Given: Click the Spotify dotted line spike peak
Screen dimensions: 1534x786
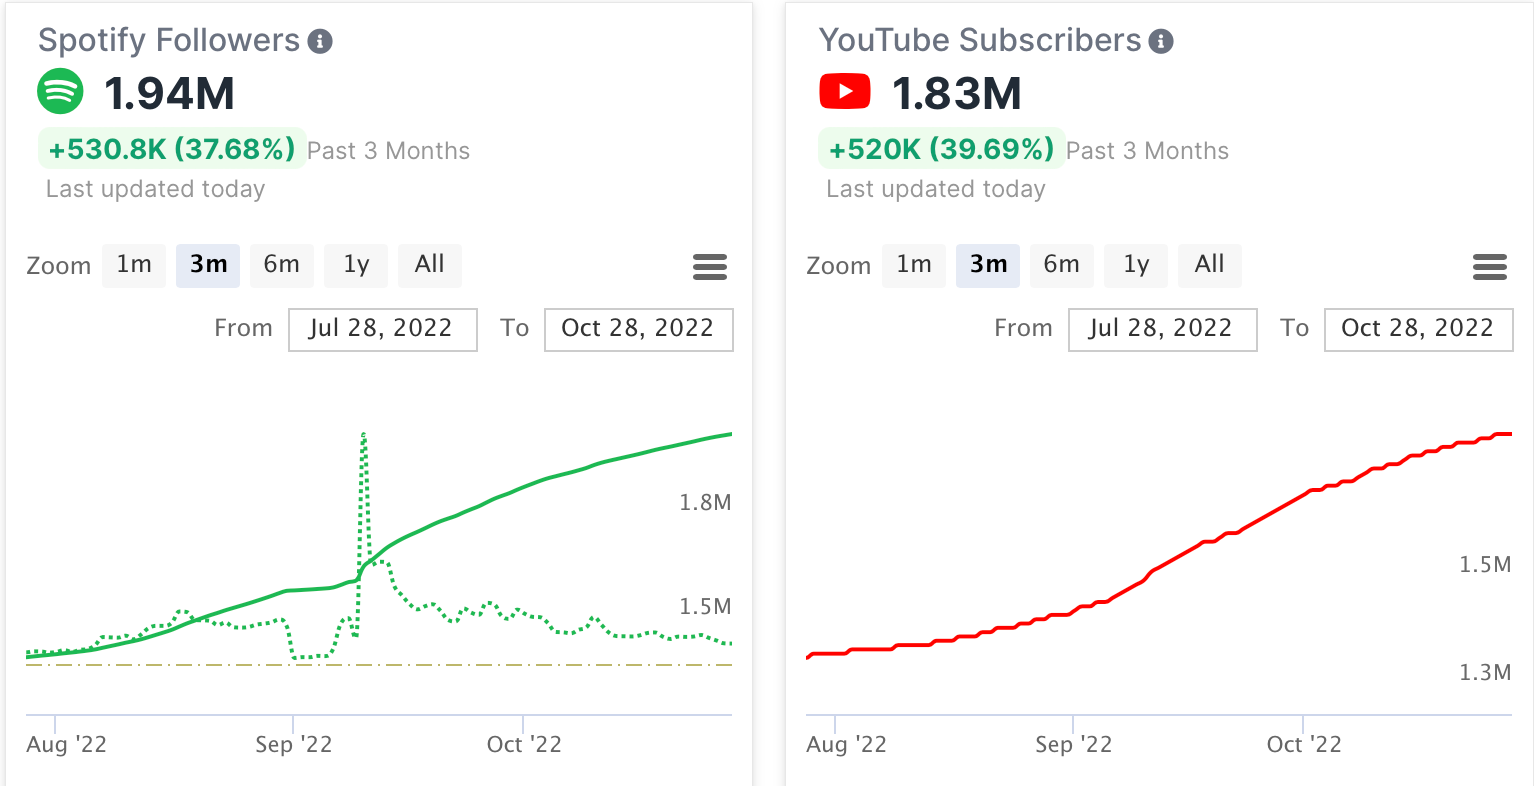Looking at the screenshot, I should click(364, 435).
